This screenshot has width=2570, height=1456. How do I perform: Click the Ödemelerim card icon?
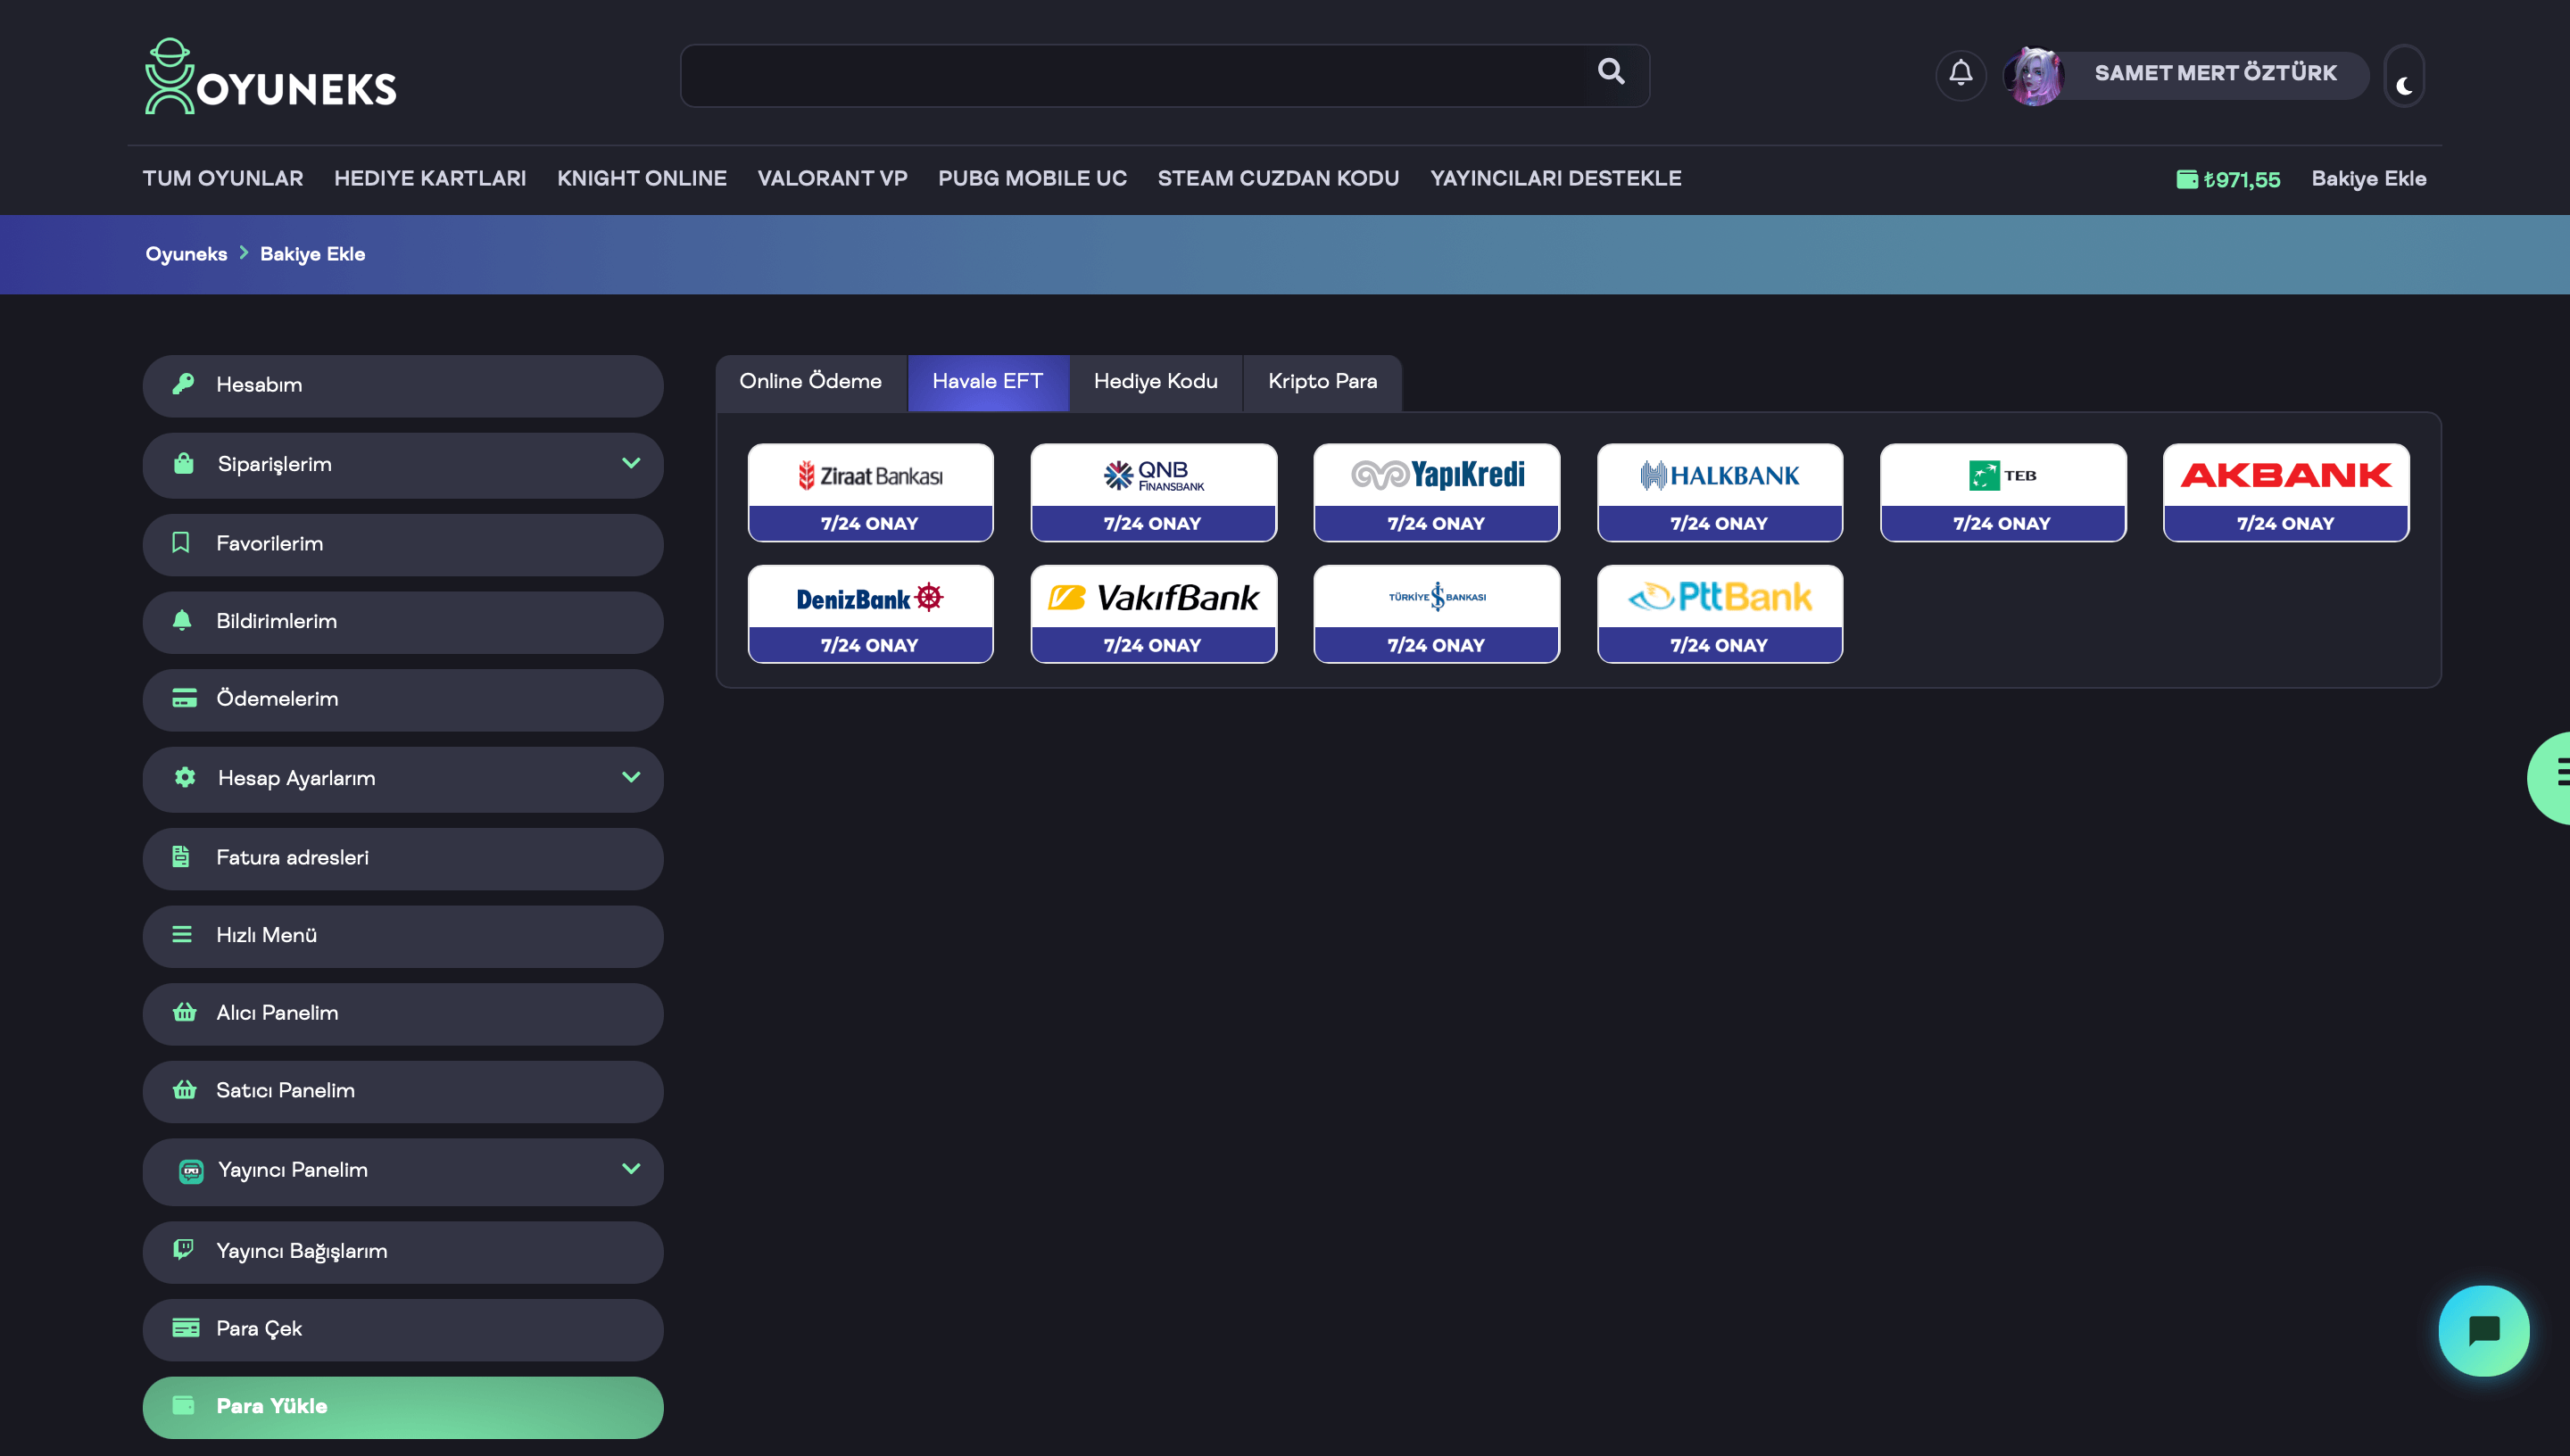point(184,698)
